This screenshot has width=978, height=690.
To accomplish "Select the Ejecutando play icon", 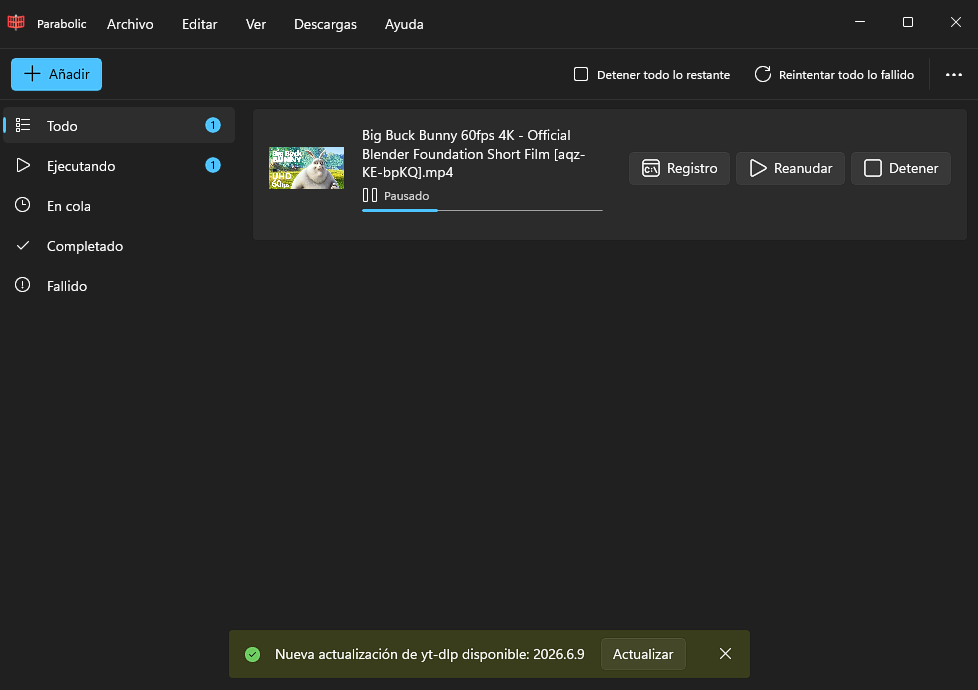I will (x=23, y=165).
